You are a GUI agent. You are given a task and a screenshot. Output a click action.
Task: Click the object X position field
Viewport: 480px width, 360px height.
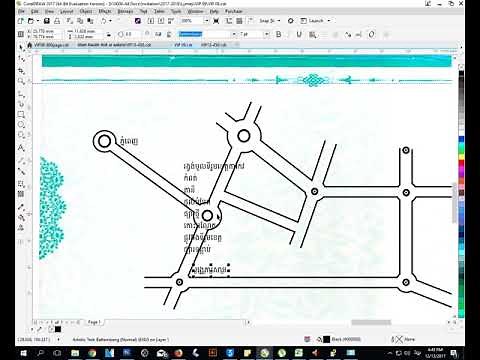tap(46, 31)
